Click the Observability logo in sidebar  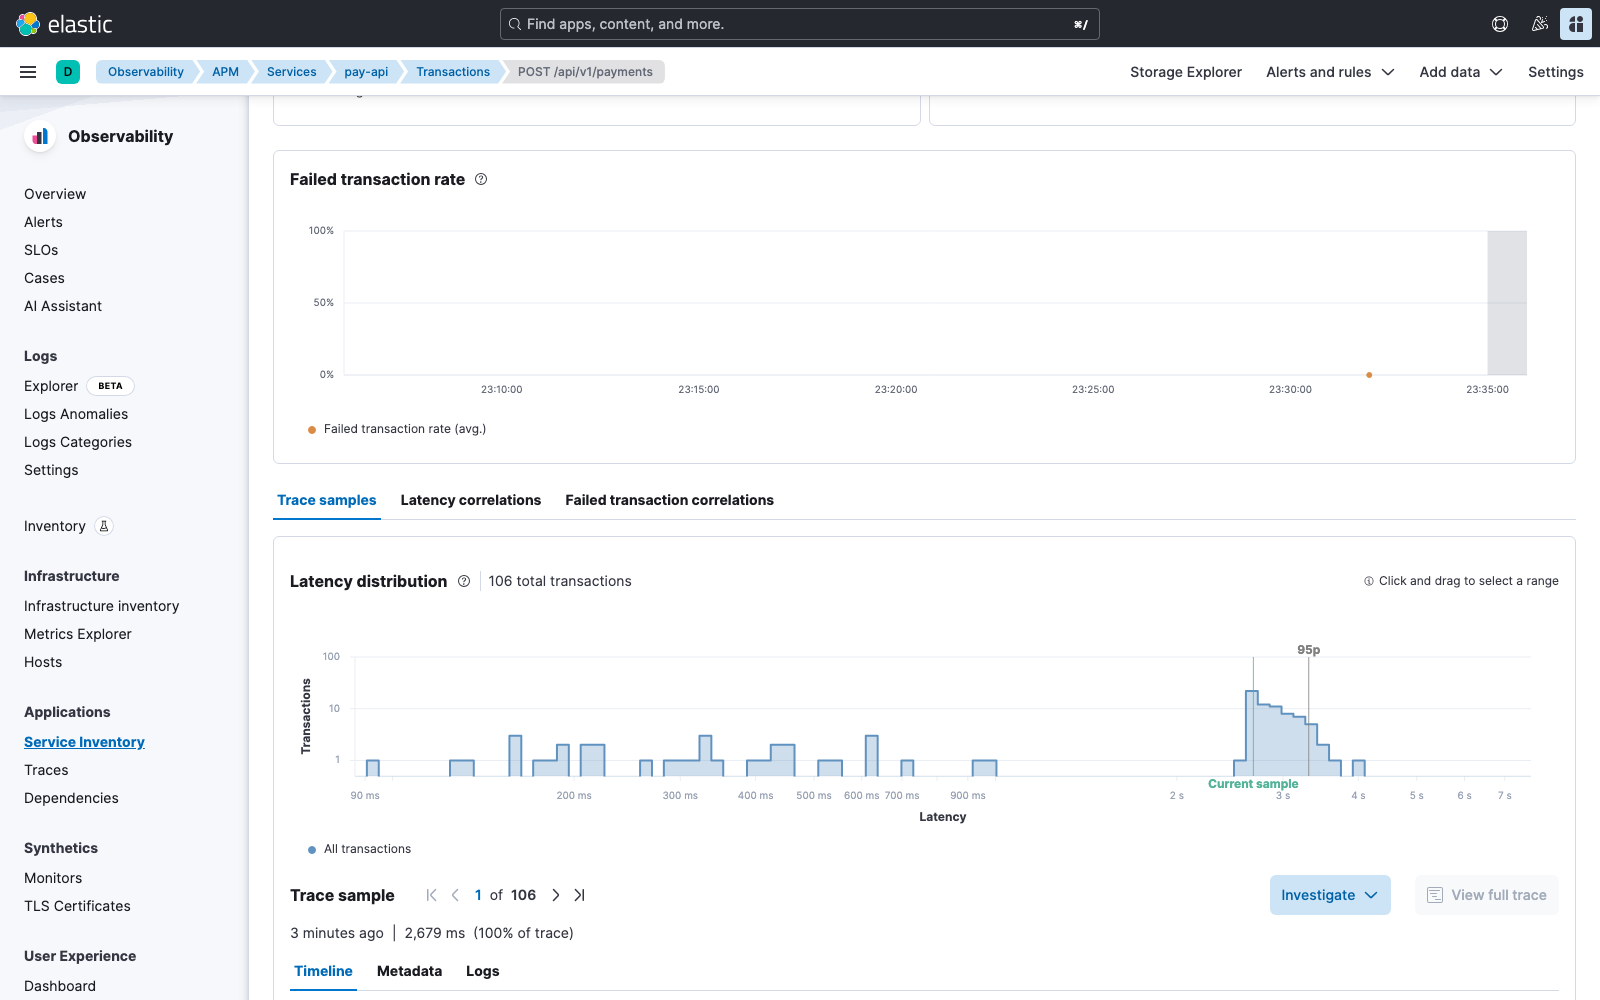40,136
